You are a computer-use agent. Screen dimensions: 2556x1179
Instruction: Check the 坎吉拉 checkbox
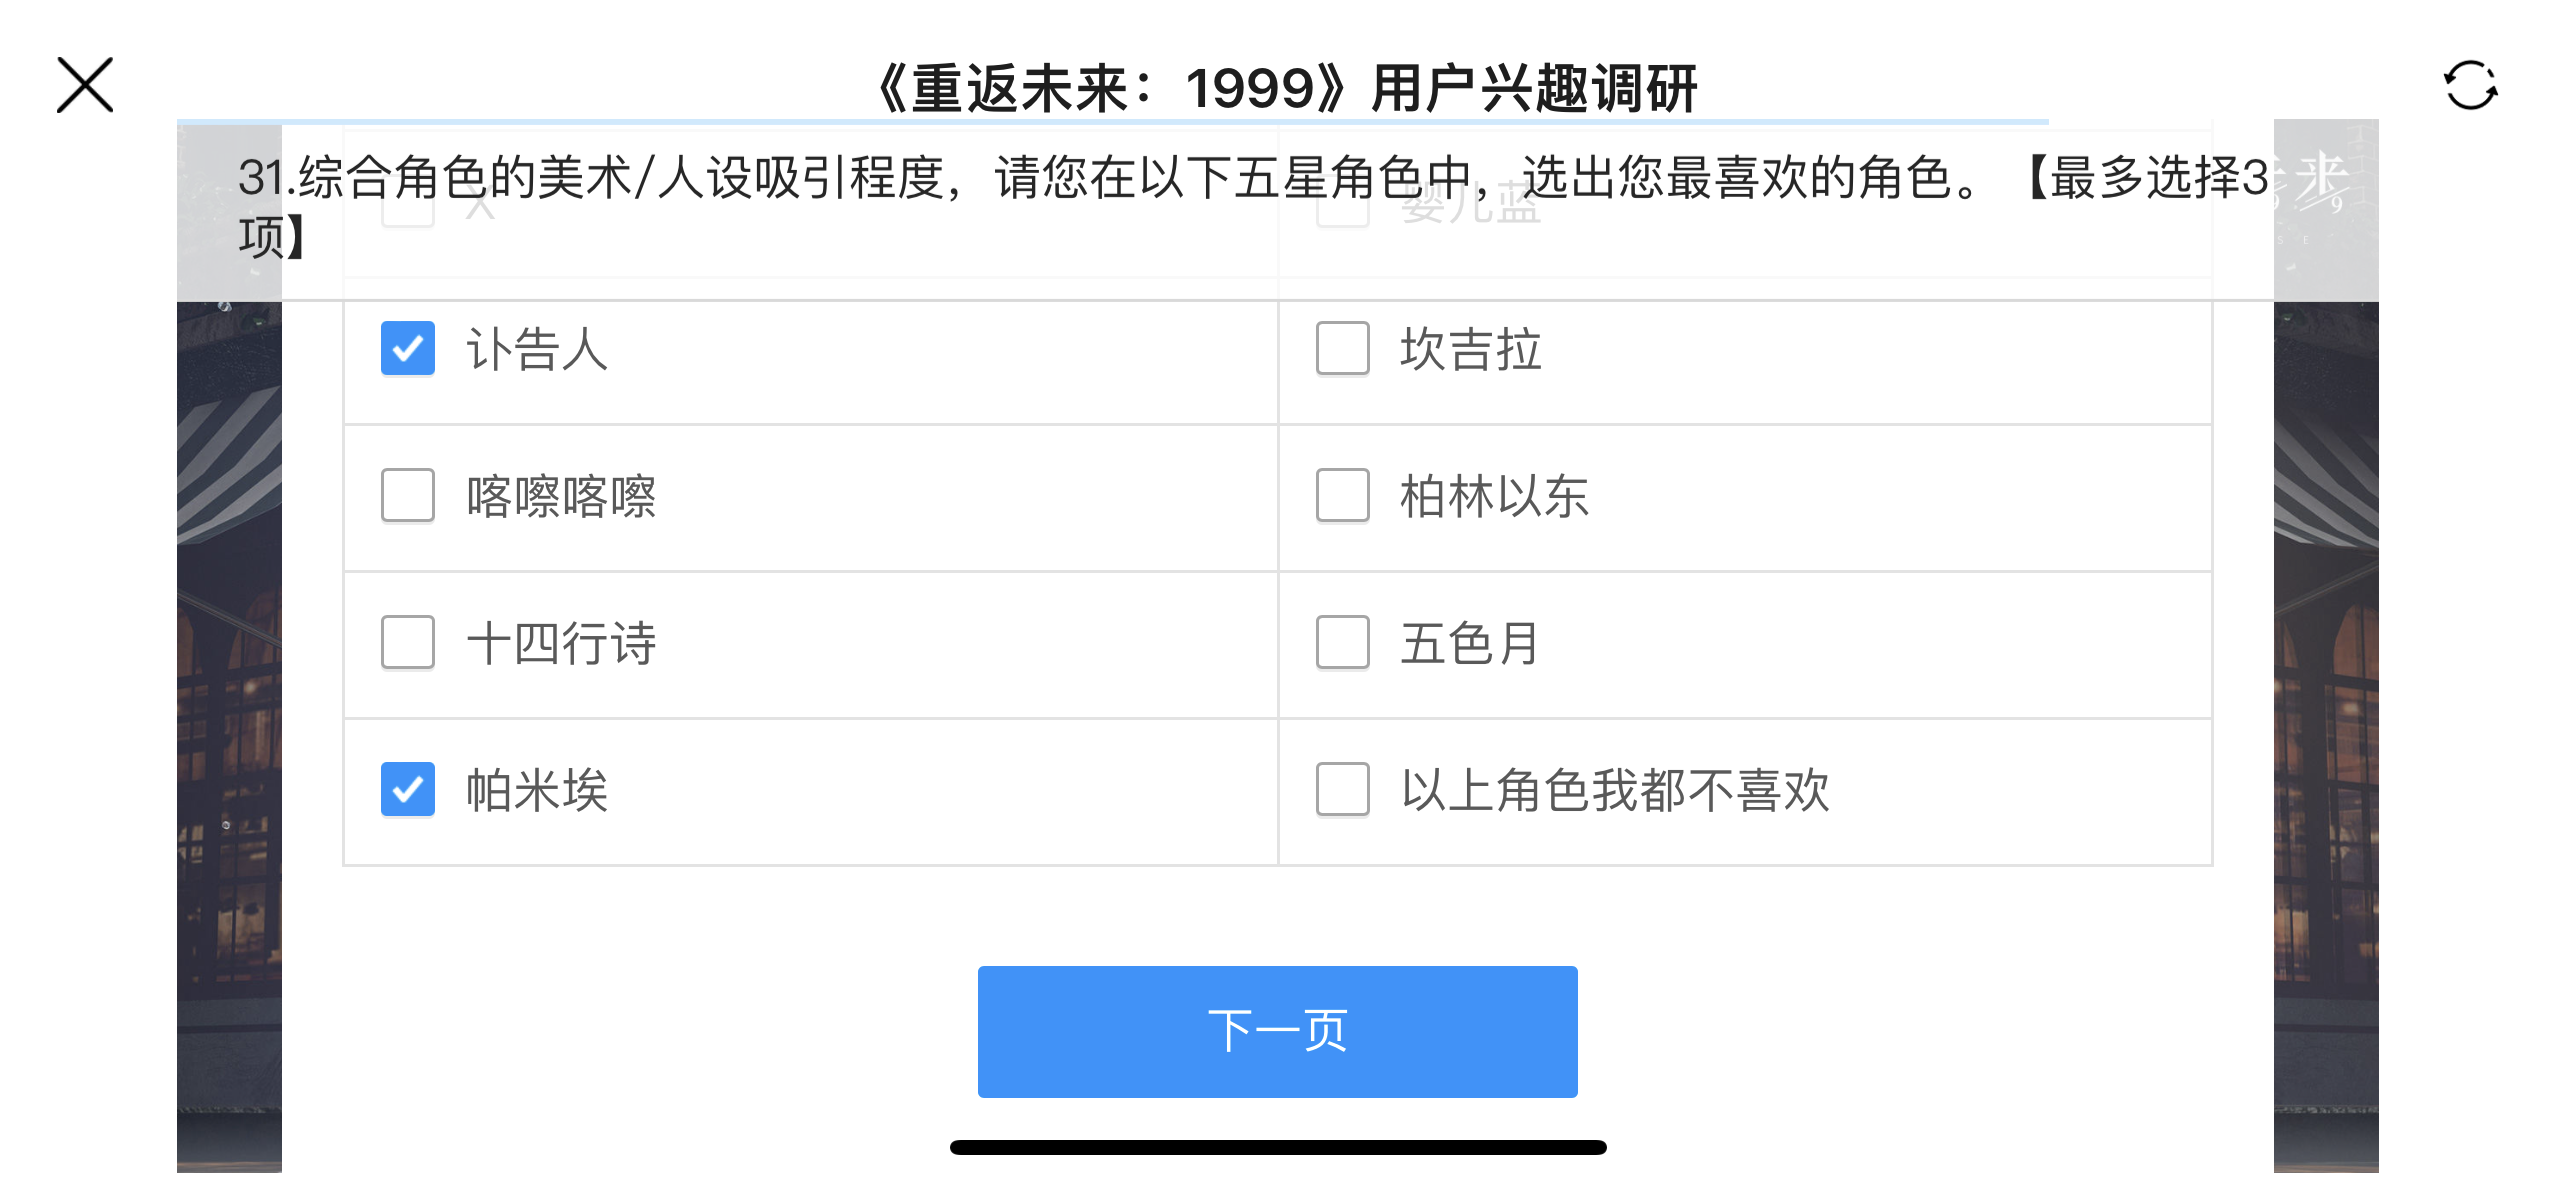coord(1342,348)
